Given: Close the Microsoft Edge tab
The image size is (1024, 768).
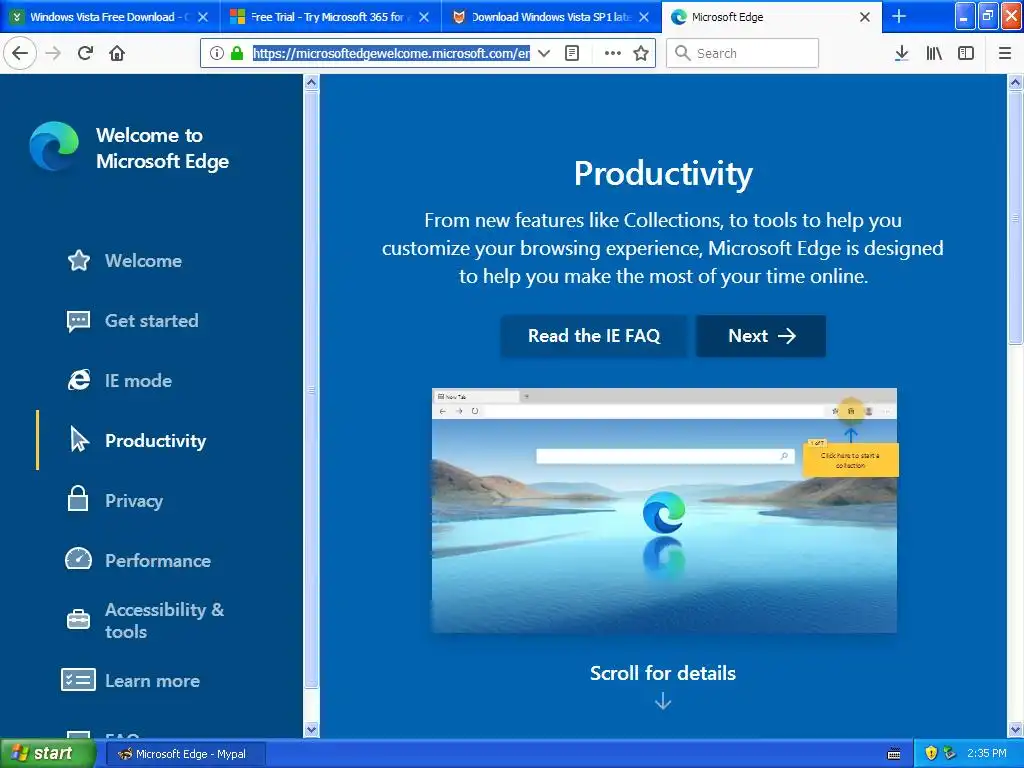Looking at the screenshot, I should pyautogui.click(x=865, y=17).
